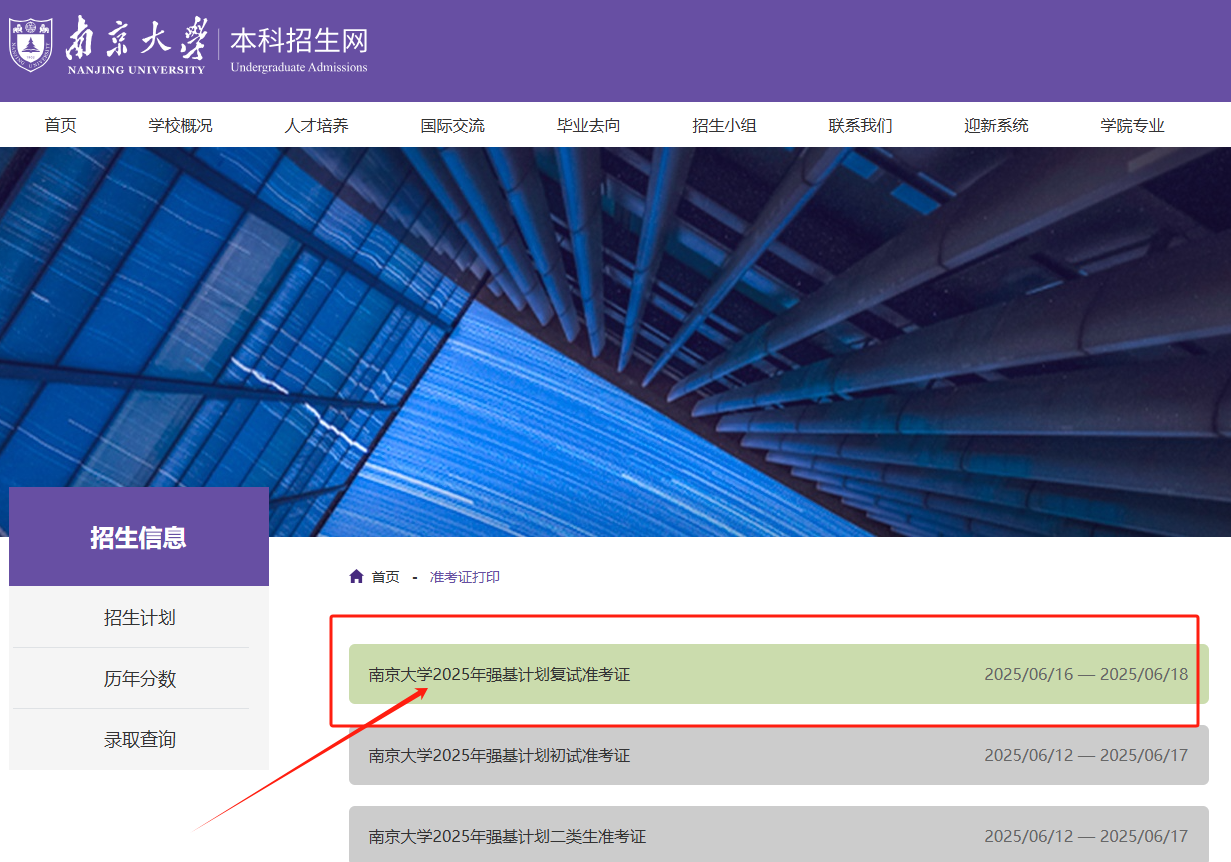This screenshot has height=862, width=1231.
Task: Click the 南京大学 calligraphy wordmark
Action: pyautogui.click(x=135, y=40)
